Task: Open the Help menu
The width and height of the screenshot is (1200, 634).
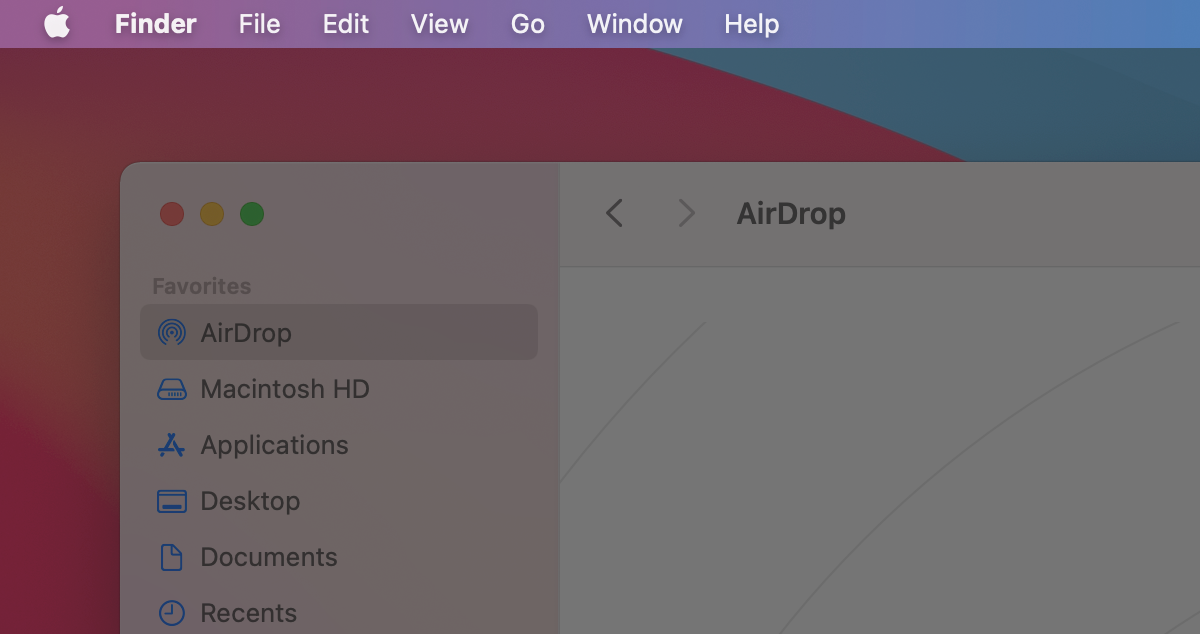Action: (752, 23)
